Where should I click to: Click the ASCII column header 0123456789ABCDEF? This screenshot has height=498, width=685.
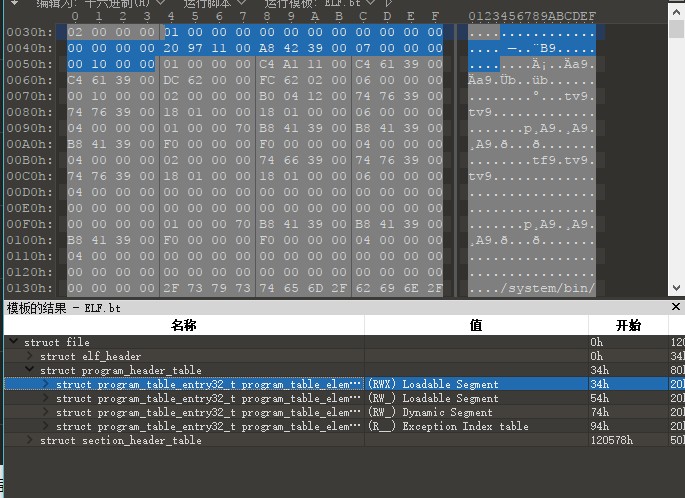point(532,17)
